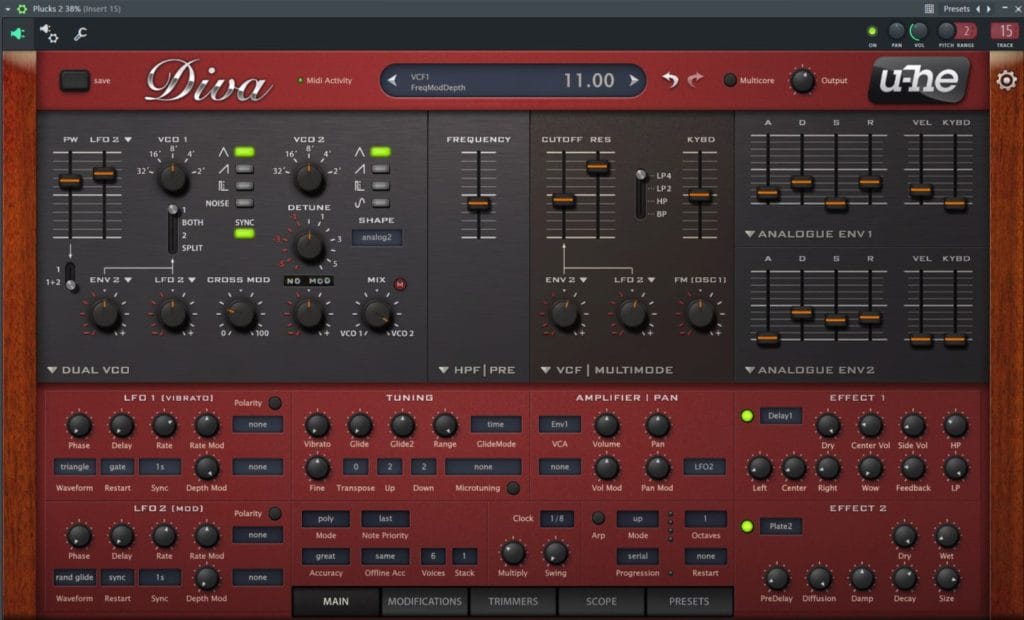The height and width of the screenshot is (620, 1024).
Task: Click the undo arrow icon
Action: tap(671, 80)
